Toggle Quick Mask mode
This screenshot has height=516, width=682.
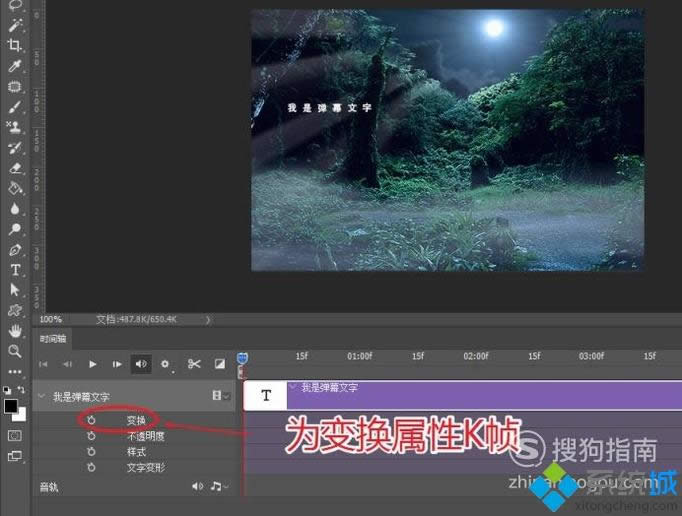tap(15, 436)
